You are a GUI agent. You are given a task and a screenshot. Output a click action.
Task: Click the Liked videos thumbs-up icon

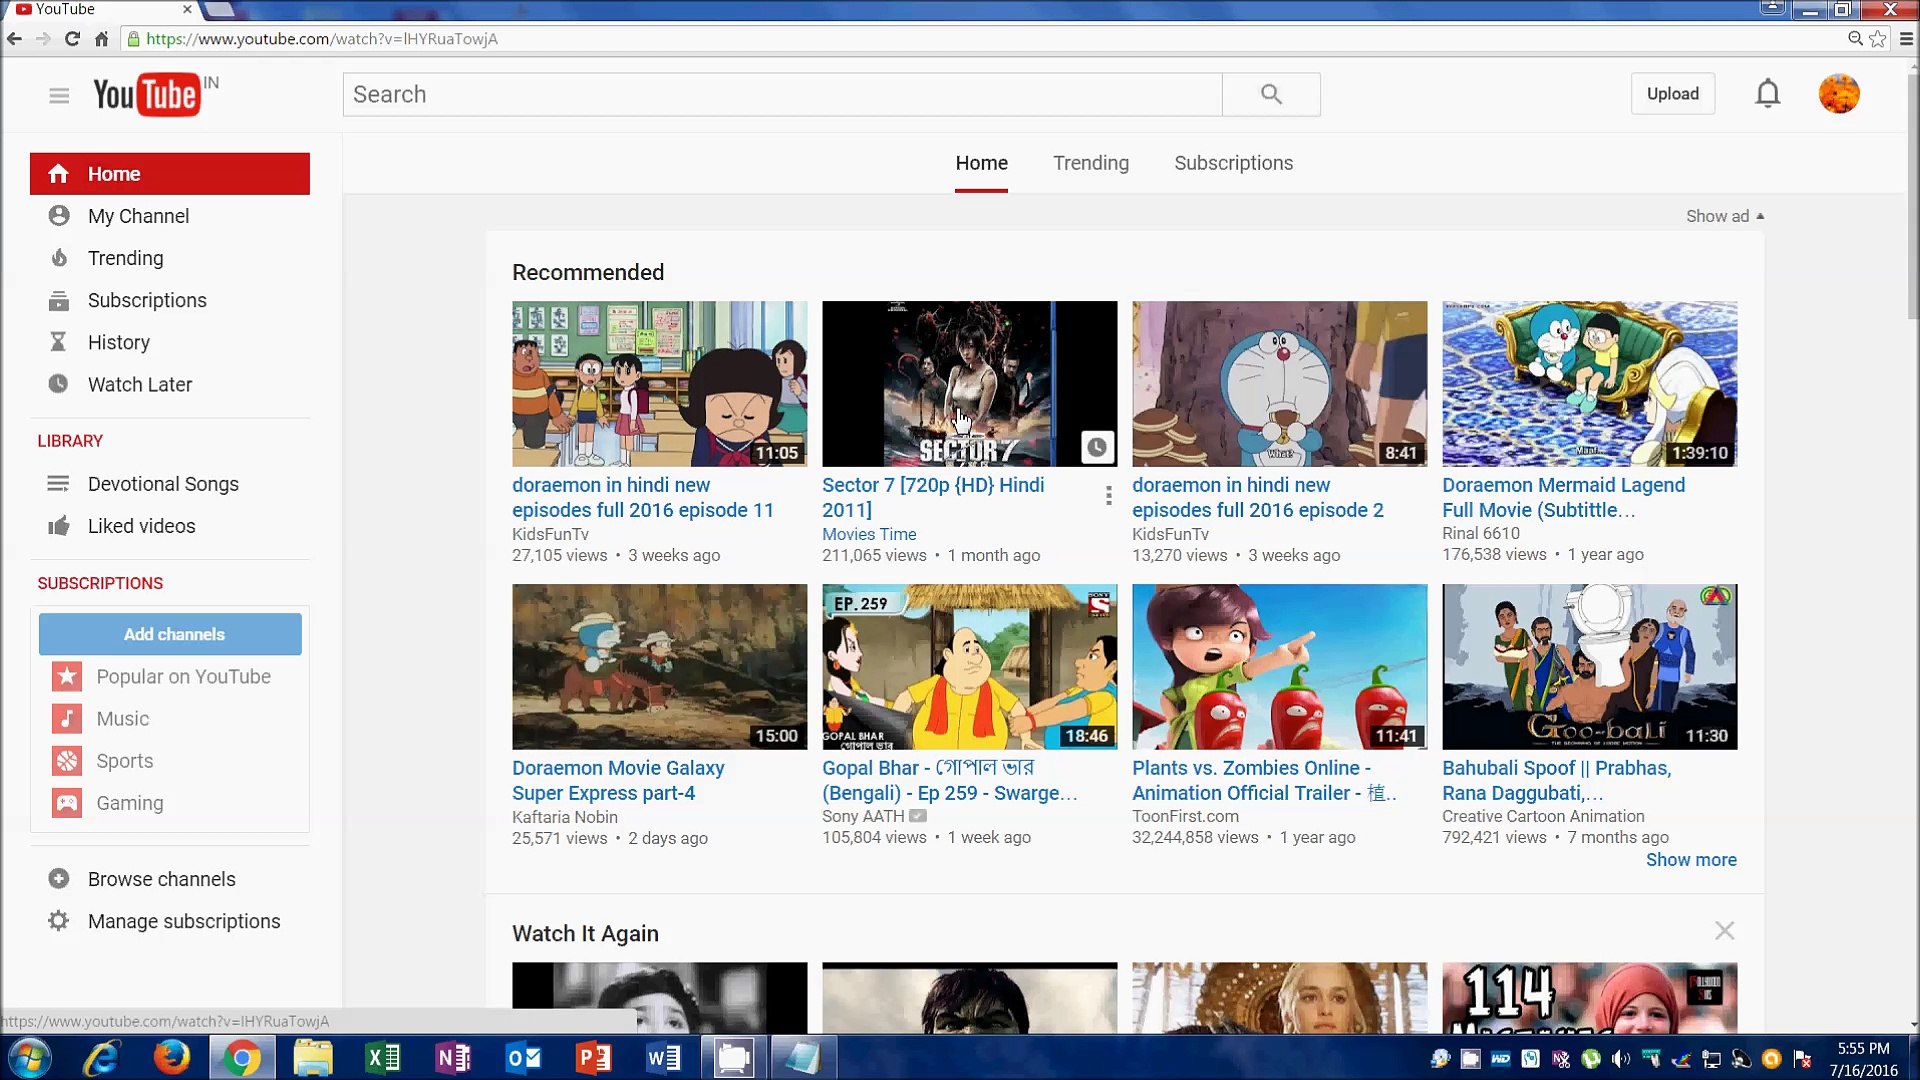click(x=59, y=526)
